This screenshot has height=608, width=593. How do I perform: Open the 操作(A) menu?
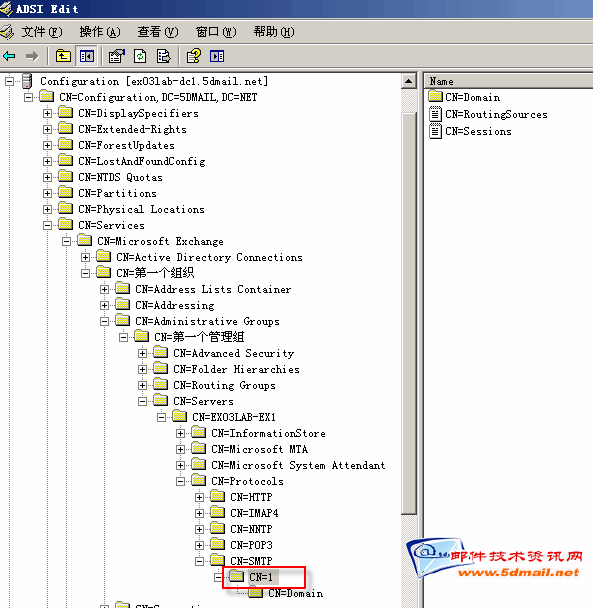[x=100, y=32]
